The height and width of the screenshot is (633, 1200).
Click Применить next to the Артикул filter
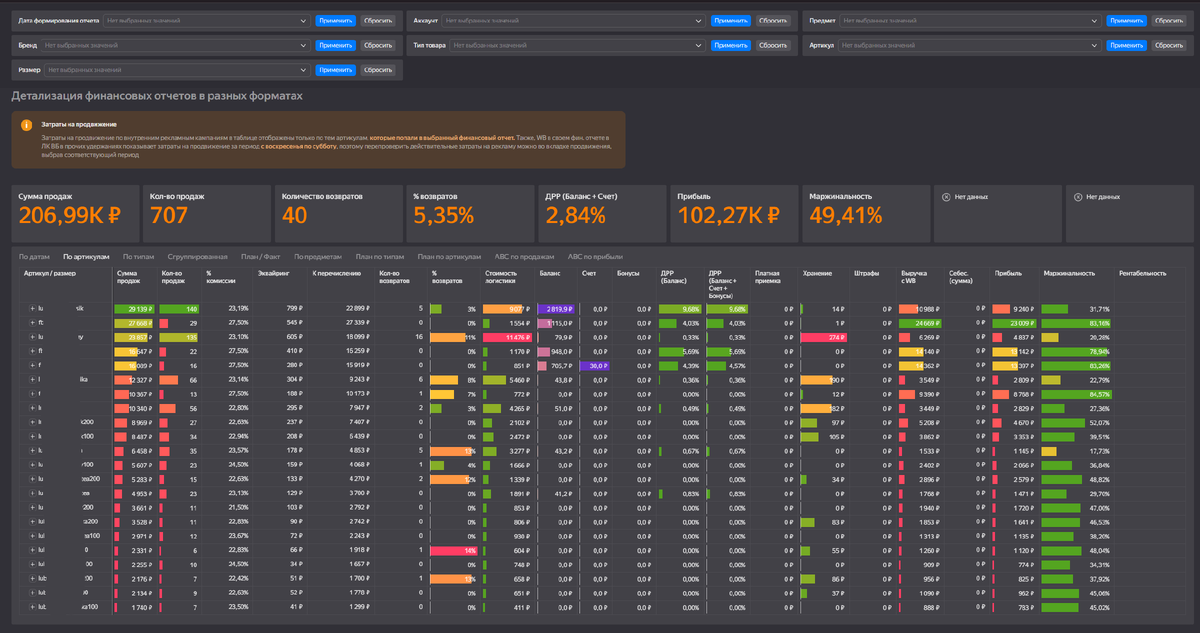click(x=1127, y=45)
